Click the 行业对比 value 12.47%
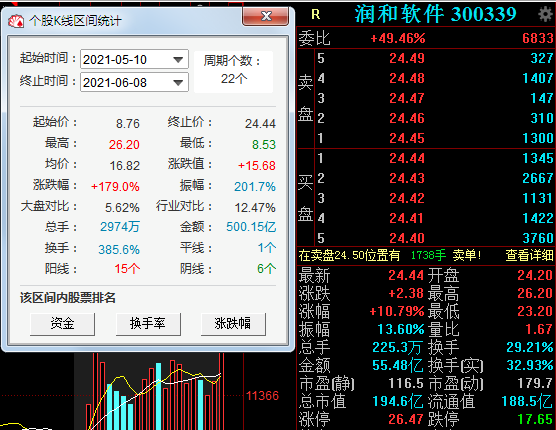The image size is (556, 430). pyautogui.click(x=255, y=207)
